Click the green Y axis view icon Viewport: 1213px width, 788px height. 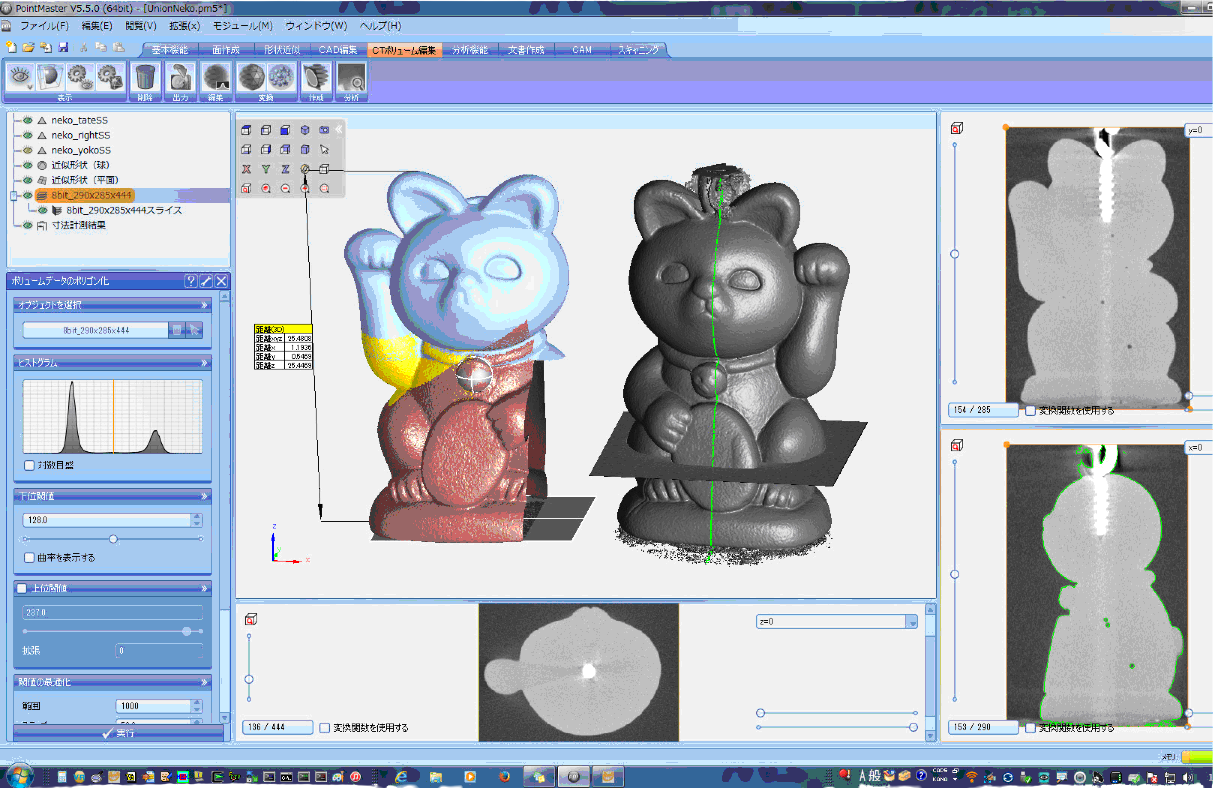tap(266, 169)
